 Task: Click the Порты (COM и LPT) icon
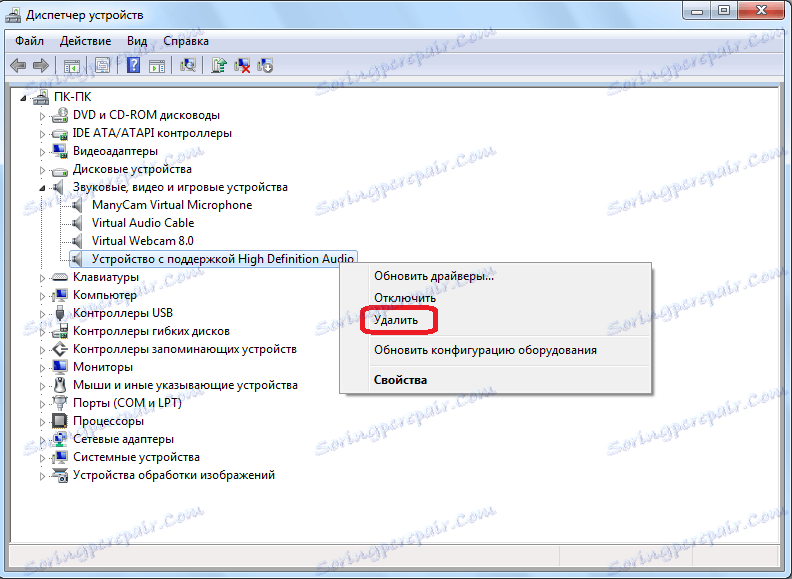pyautogui.click(x=60, y=403)
